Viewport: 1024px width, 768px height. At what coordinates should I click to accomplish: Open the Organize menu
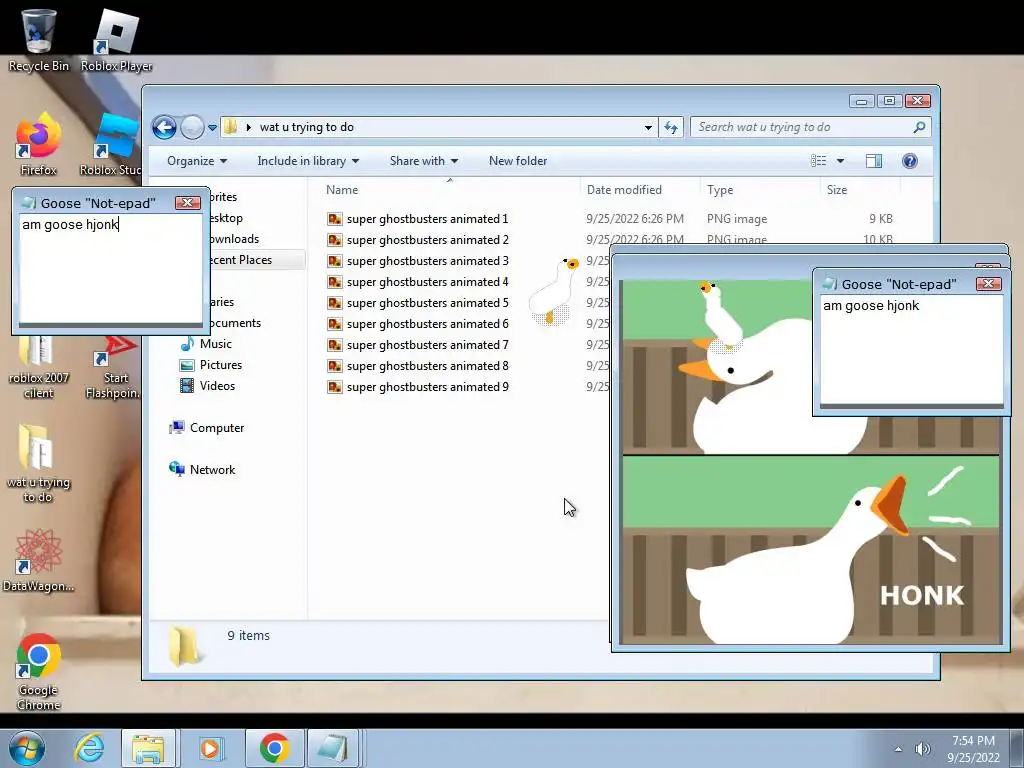[x=197, y=161]
